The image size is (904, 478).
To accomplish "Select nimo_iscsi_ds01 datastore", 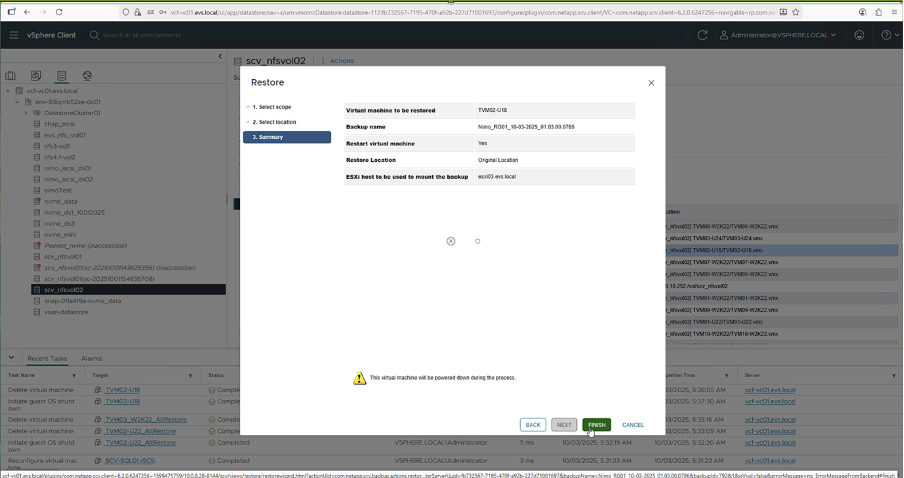I will [67, 168].
